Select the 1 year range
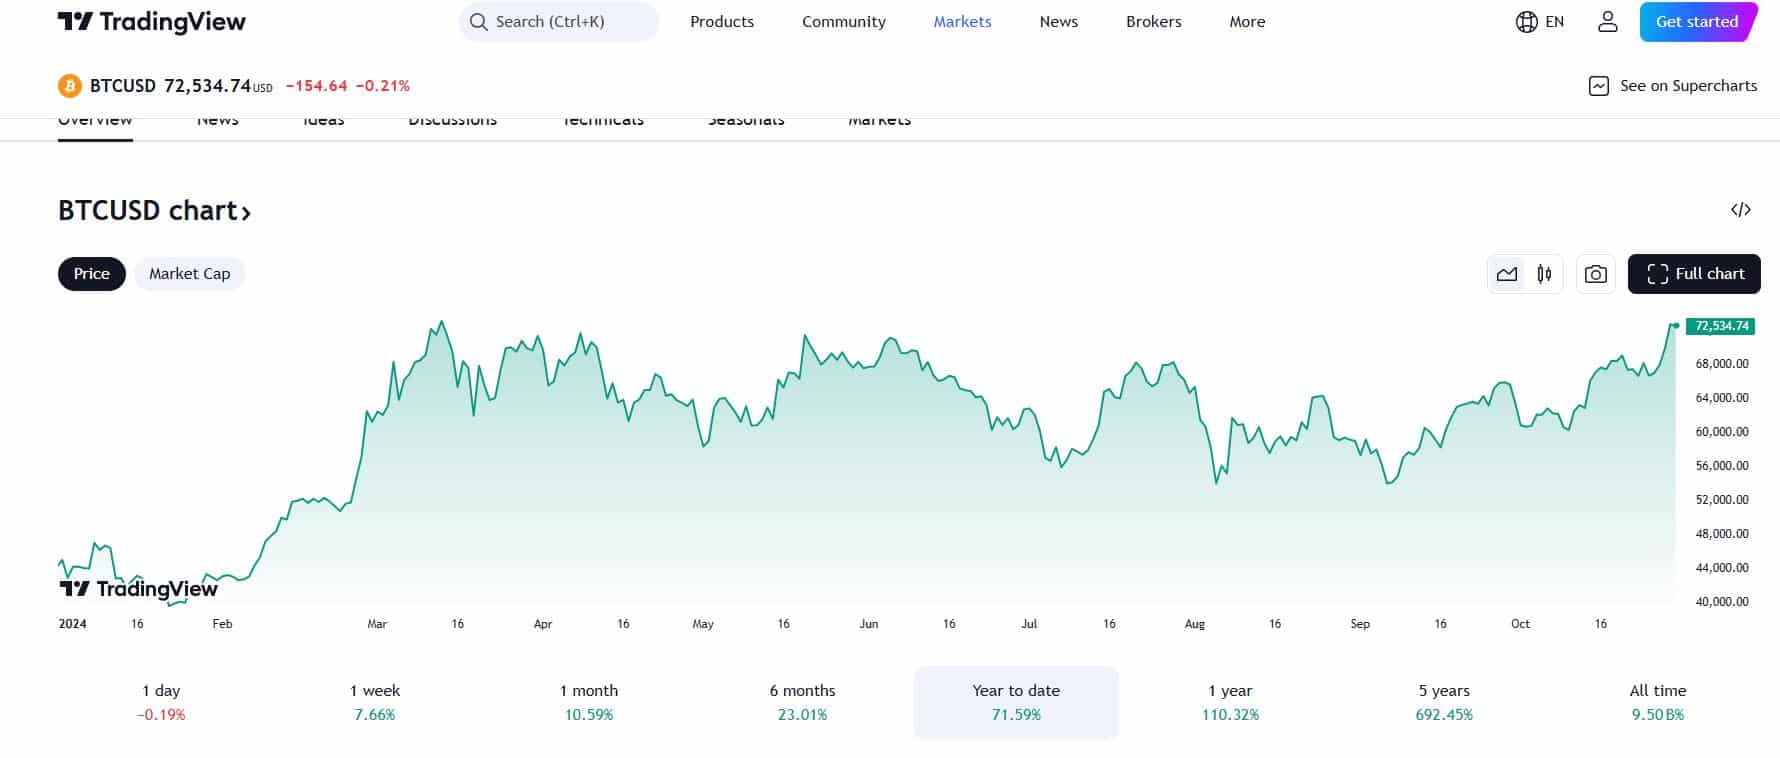Viewport: 1780px width, 758px height. pyautogui.click(x=1230, y=703)
